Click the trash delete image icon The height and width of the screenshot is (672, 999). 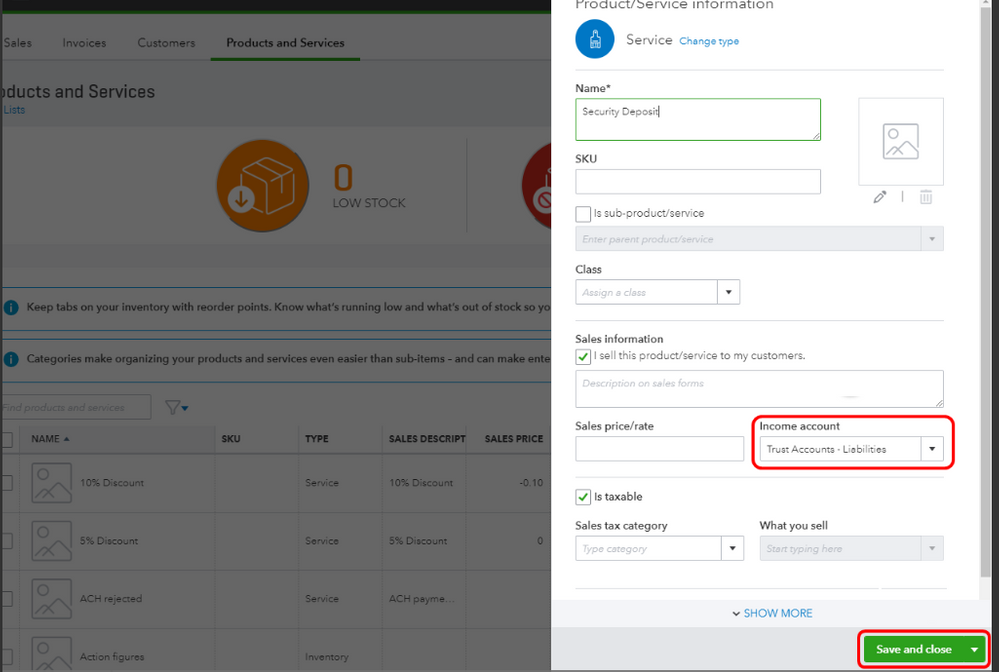pyautogui.click(x=926, y=197)
